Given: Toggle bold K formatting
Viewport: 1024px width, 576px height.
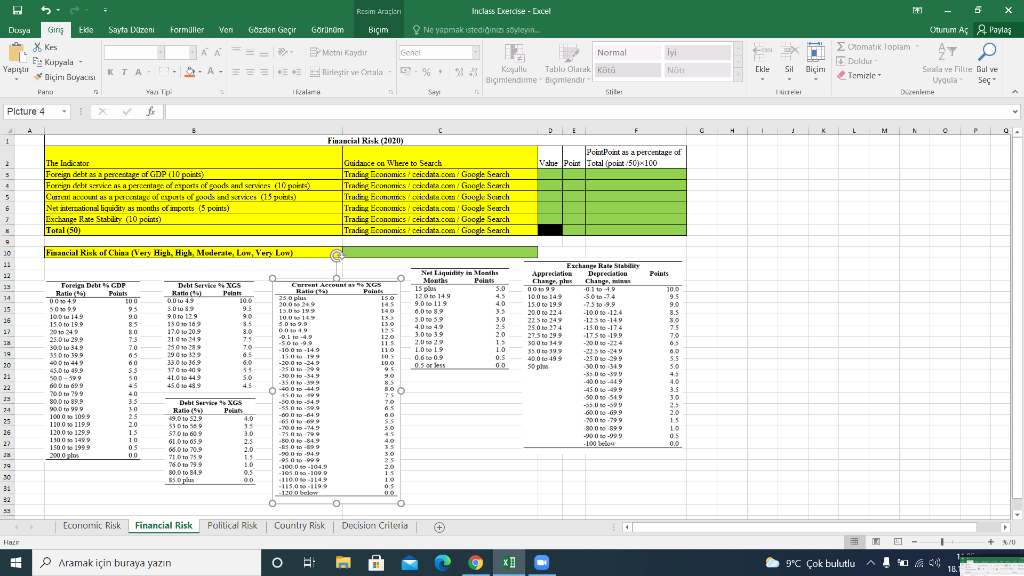Looking at the screenshot, I should [110, 72].
